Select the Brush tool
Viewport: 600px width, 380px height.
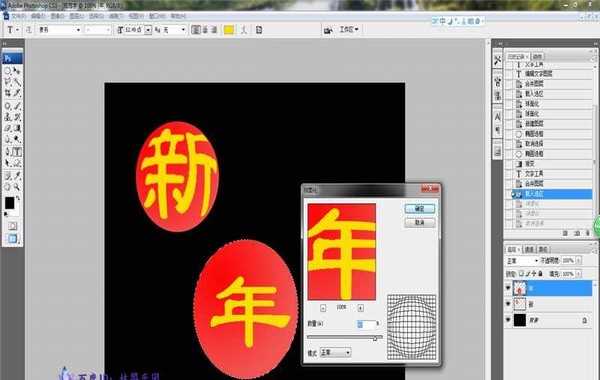point(17,106)
